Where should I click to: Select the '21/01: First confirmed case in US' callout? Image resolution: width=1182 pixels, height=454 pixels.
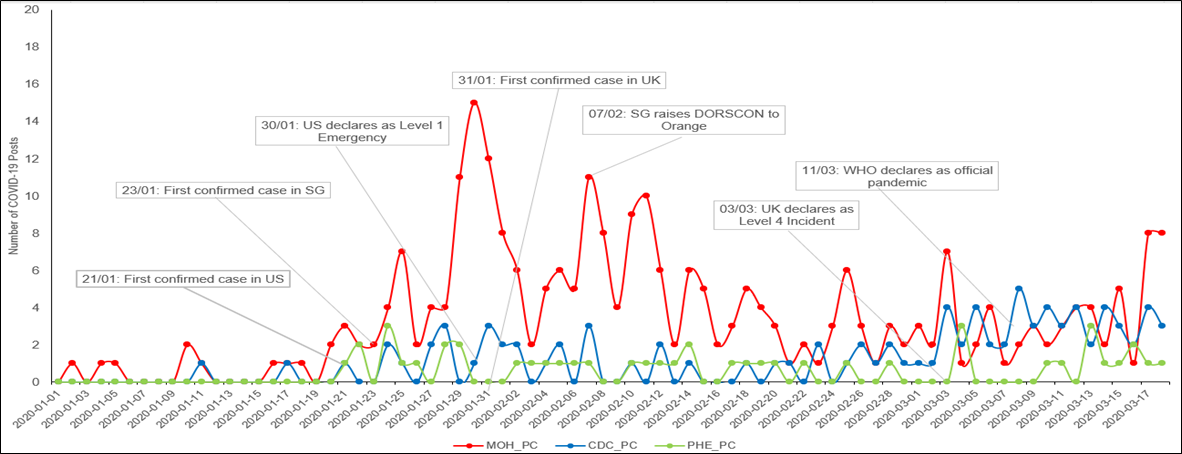coord(182,279)
